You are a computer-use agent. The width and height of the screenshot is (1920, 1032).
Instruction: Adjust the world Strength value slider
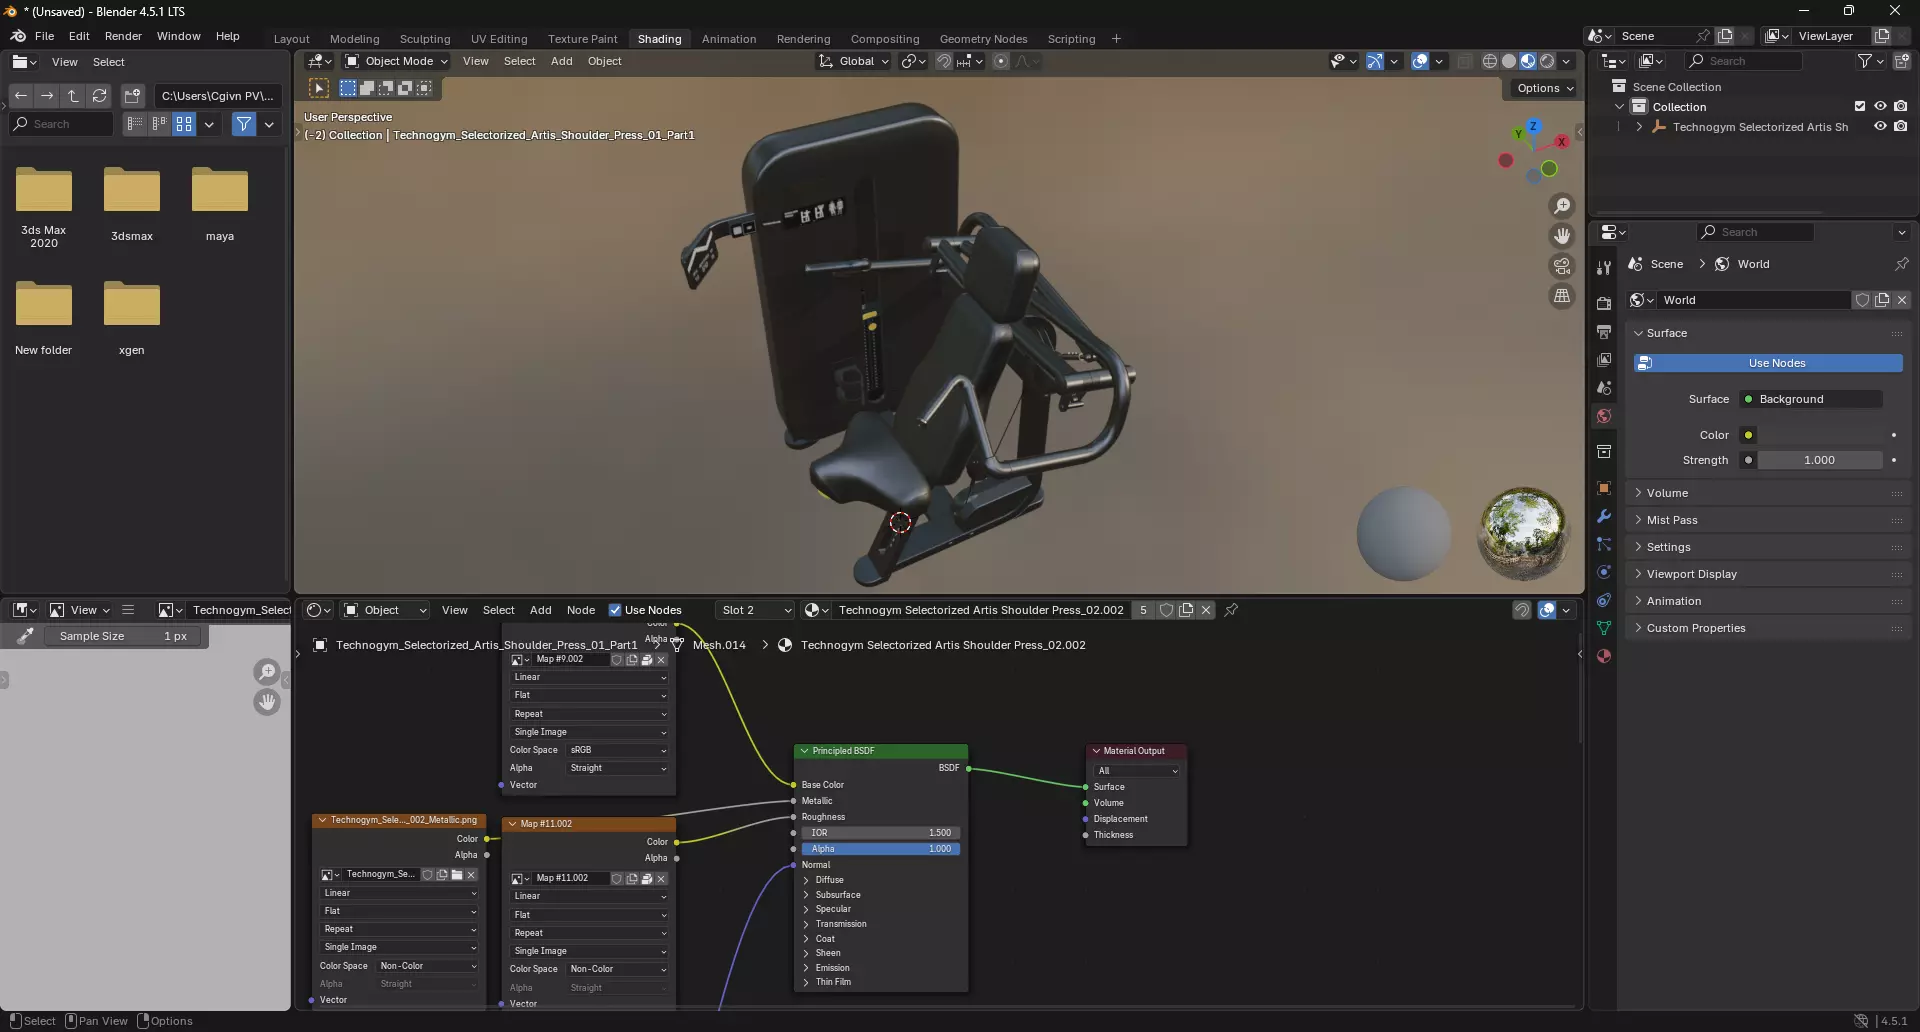click(x=1819, y=460)
